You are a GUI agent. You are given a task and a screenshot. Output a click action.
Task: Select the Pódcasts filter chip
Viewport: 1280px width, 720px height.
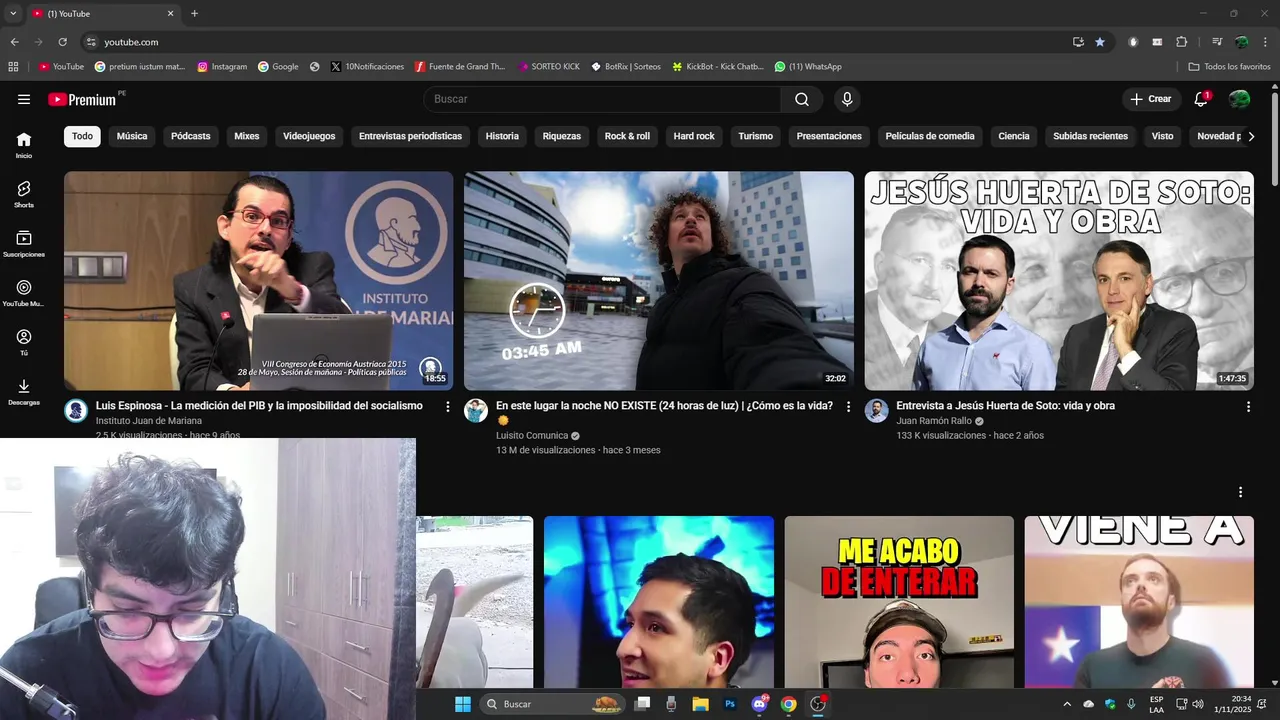point(191,136)
